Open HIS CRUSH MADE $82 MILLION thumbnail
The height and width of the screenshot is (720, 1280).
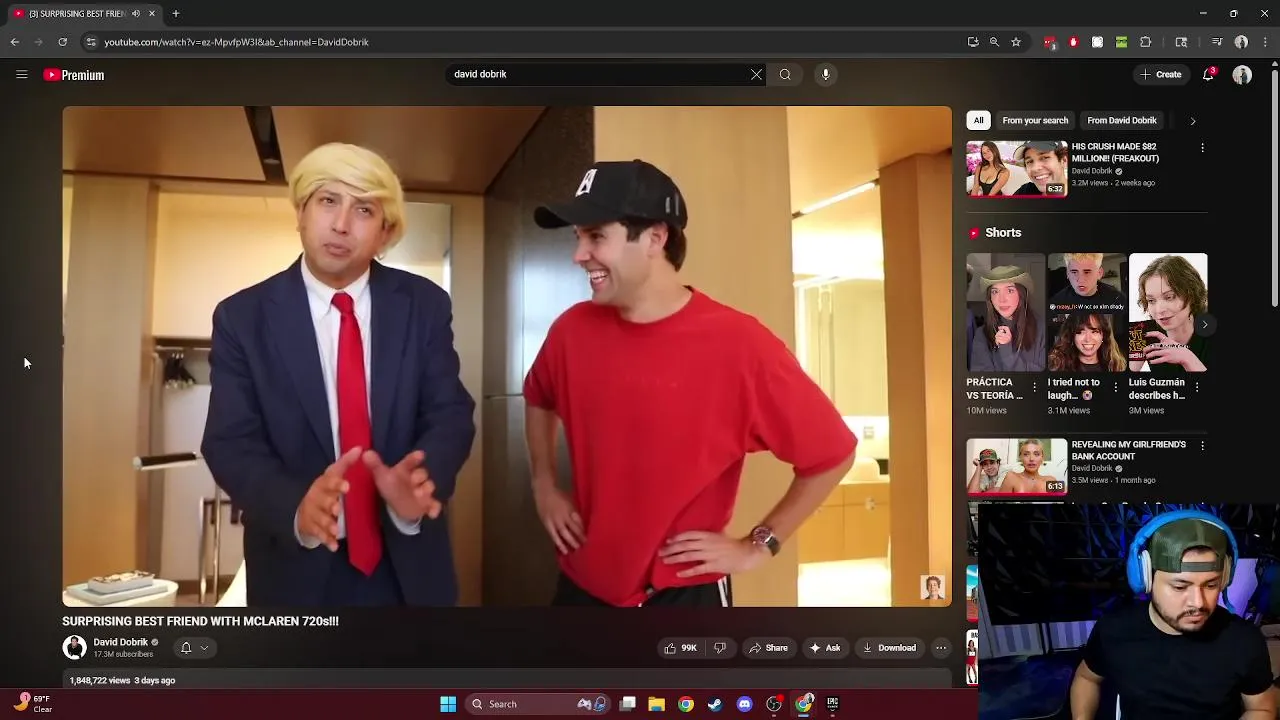click(x=1016, y=168)
